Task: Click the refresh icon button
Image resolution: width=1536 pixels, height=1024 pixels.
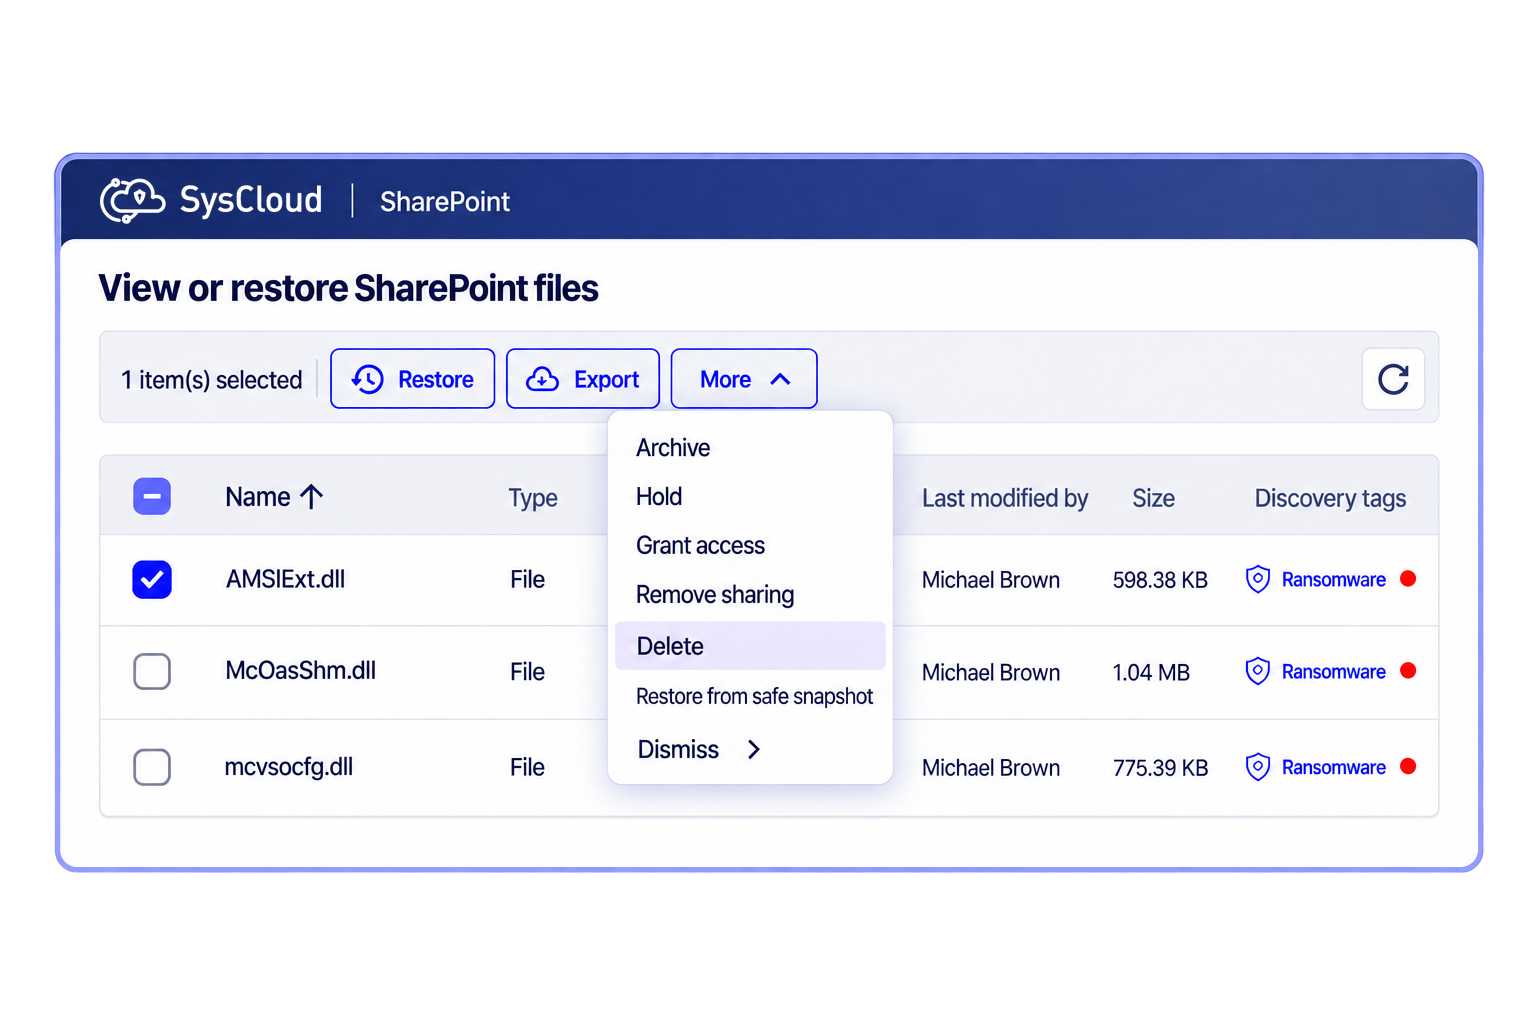Action: (x=1393, y=379)
